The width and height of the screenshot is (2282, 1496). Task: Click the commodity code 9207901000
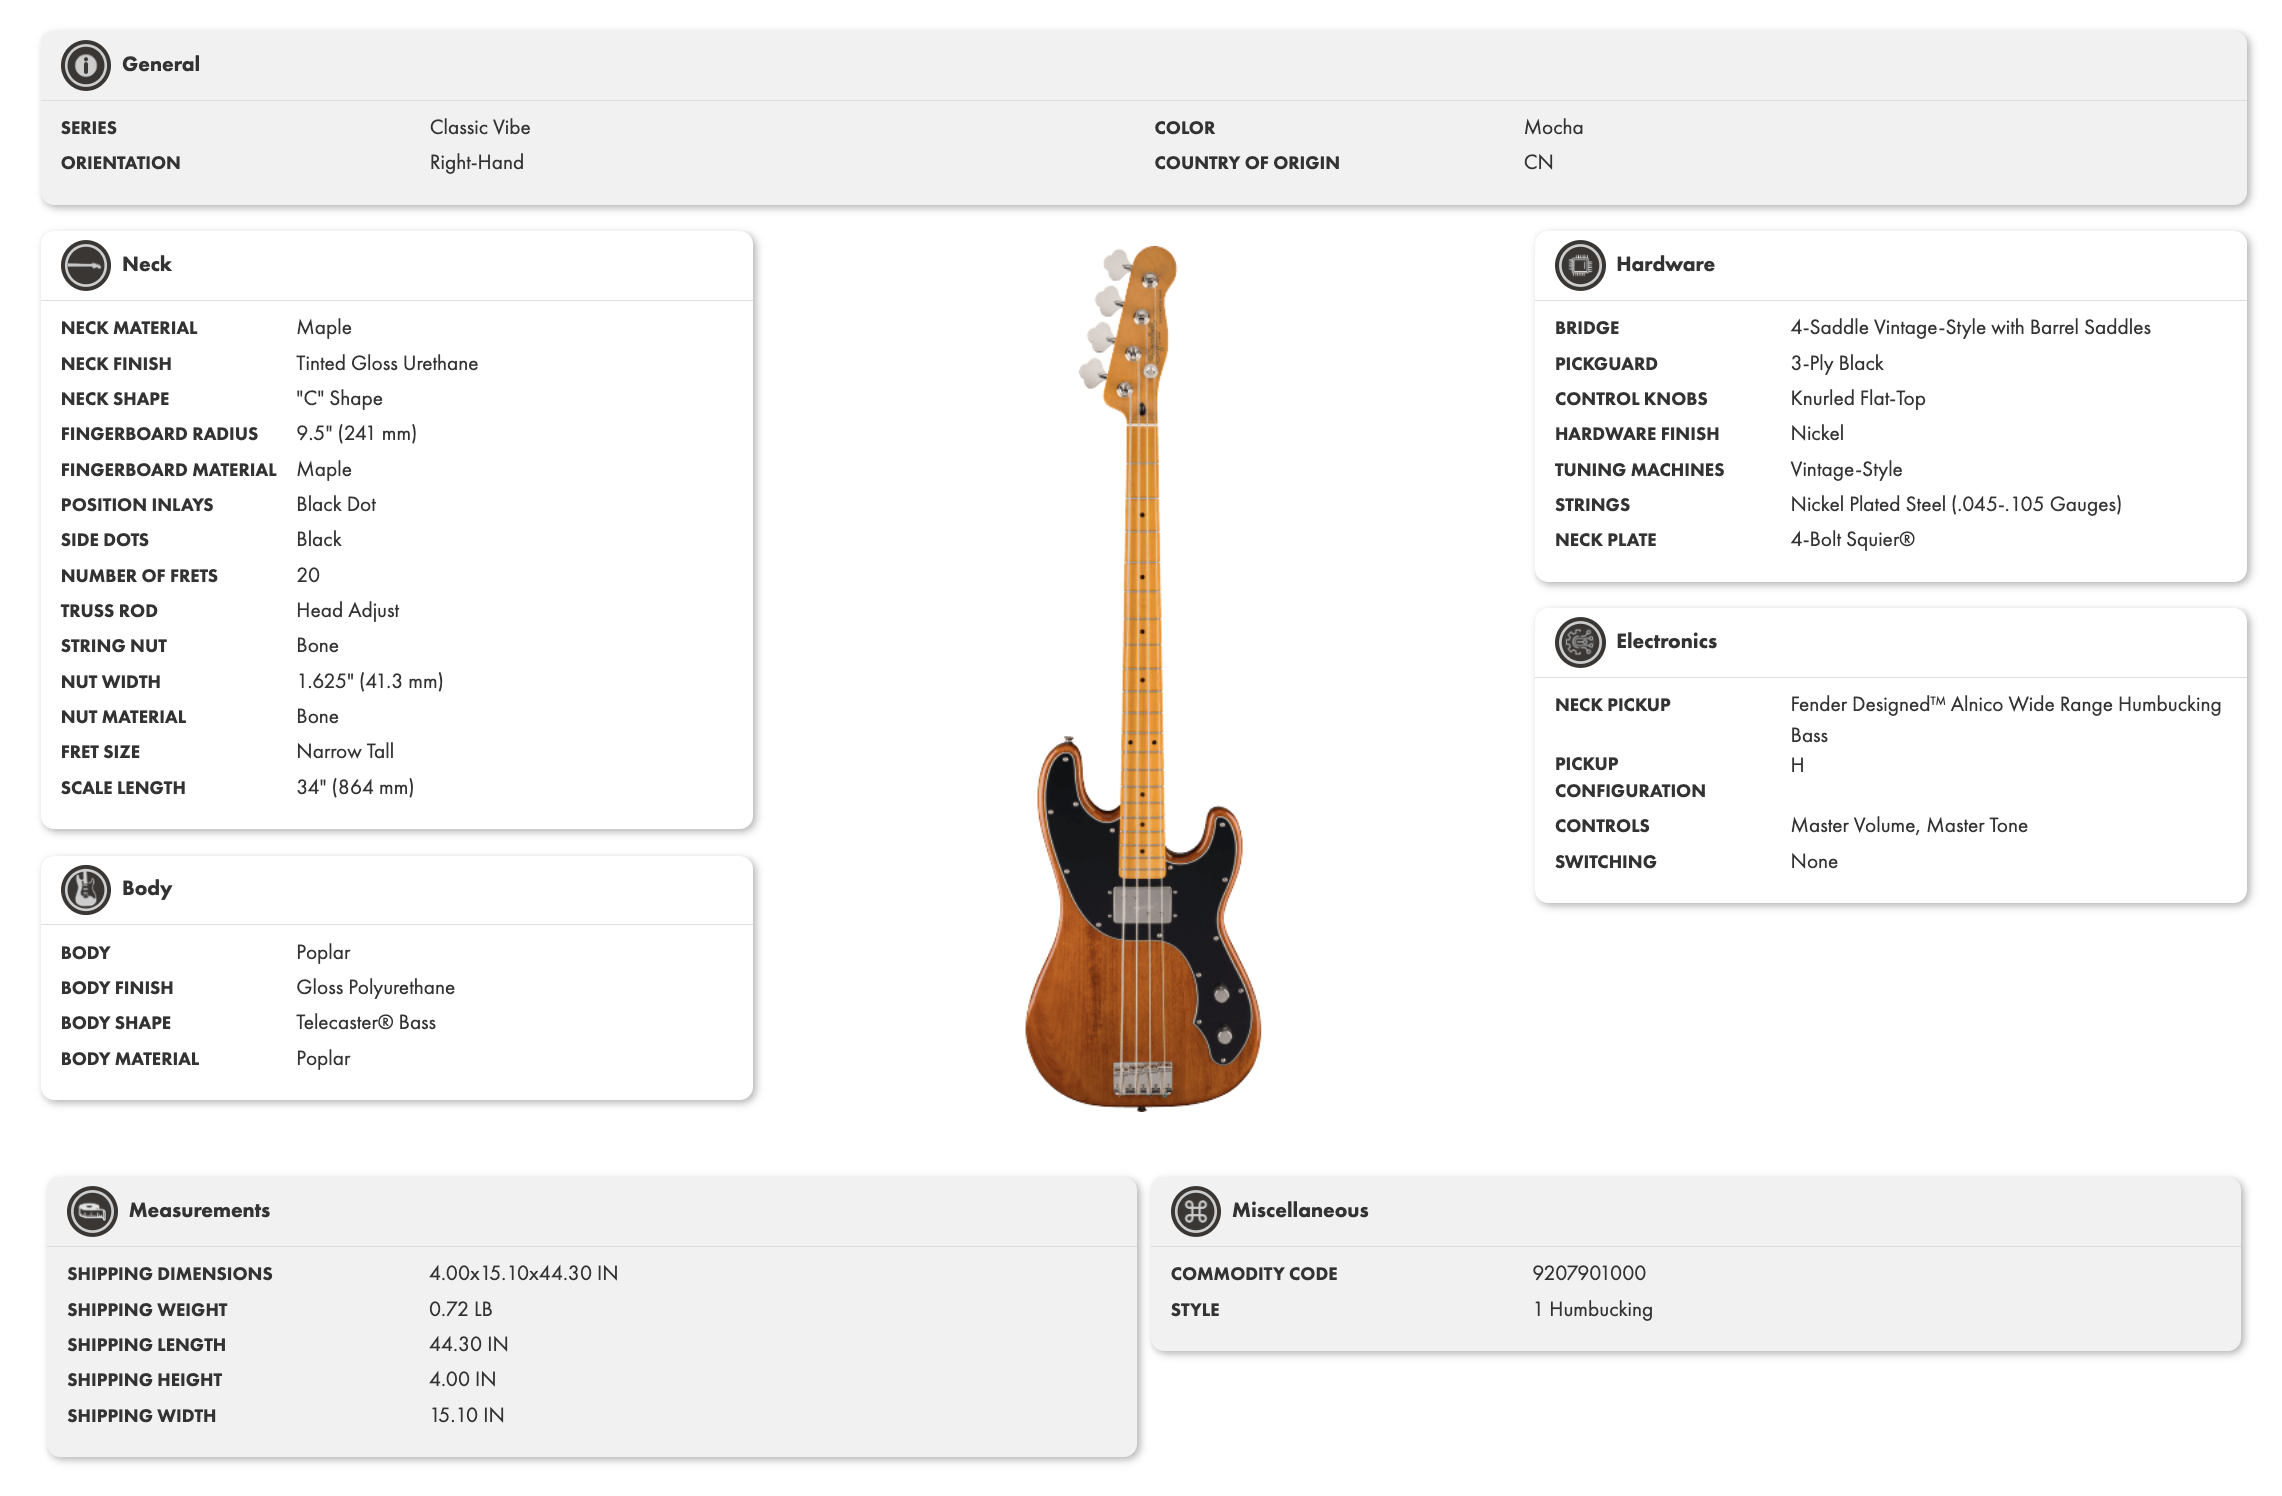1588,1273
